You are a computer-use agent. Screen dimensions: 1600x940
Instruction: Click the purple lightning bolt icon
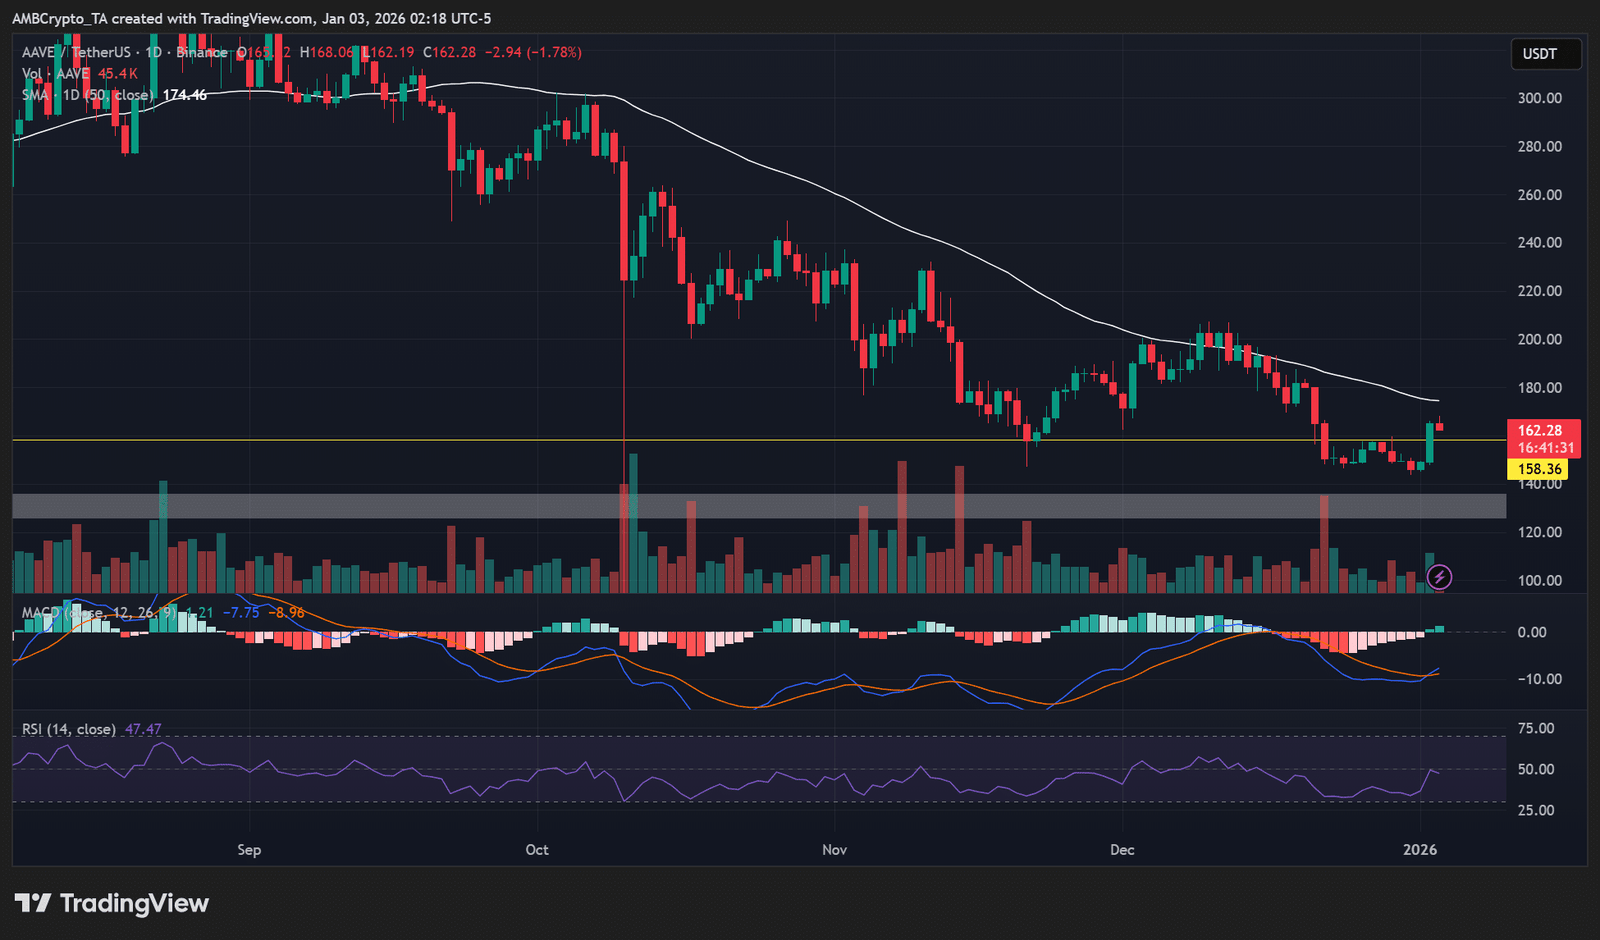[1439, 576]
